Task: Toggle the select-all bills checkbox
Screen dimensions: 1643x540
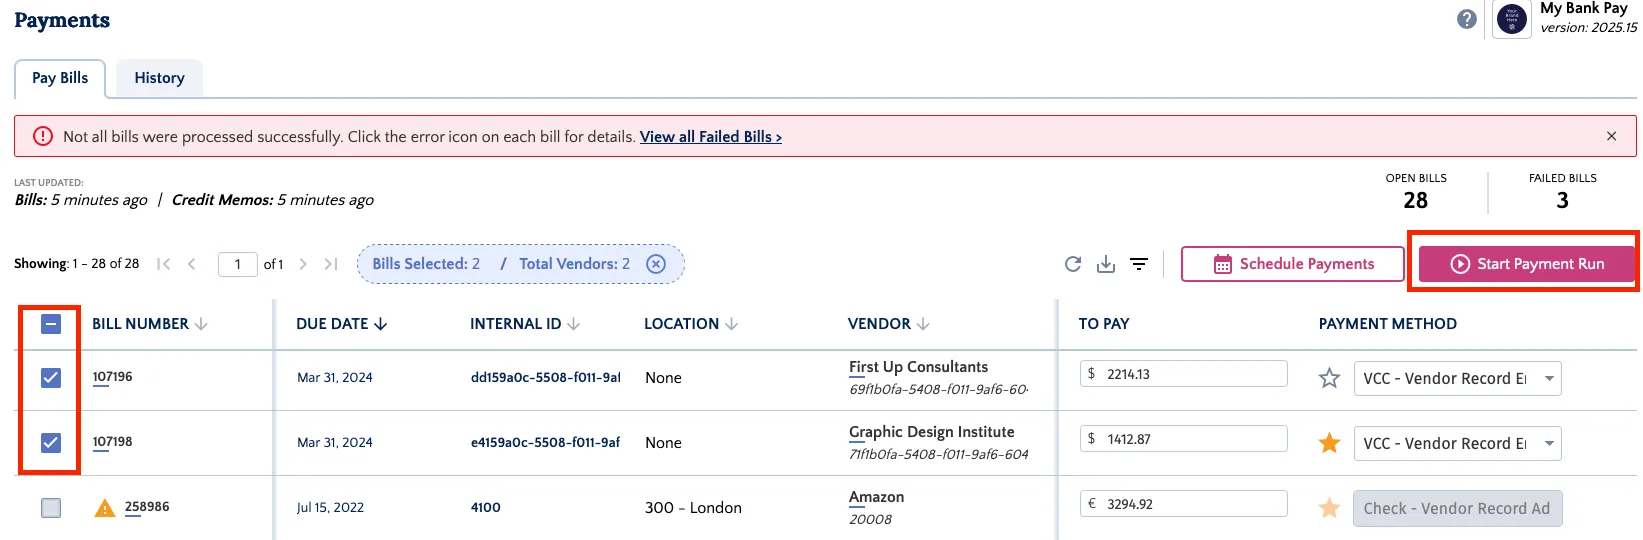Action: click(51, 324)
